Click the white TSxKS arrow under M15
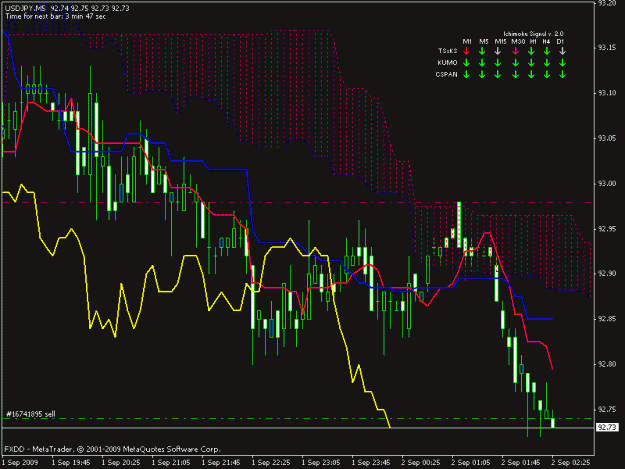 pyautogui.click(x=498, y=51)
